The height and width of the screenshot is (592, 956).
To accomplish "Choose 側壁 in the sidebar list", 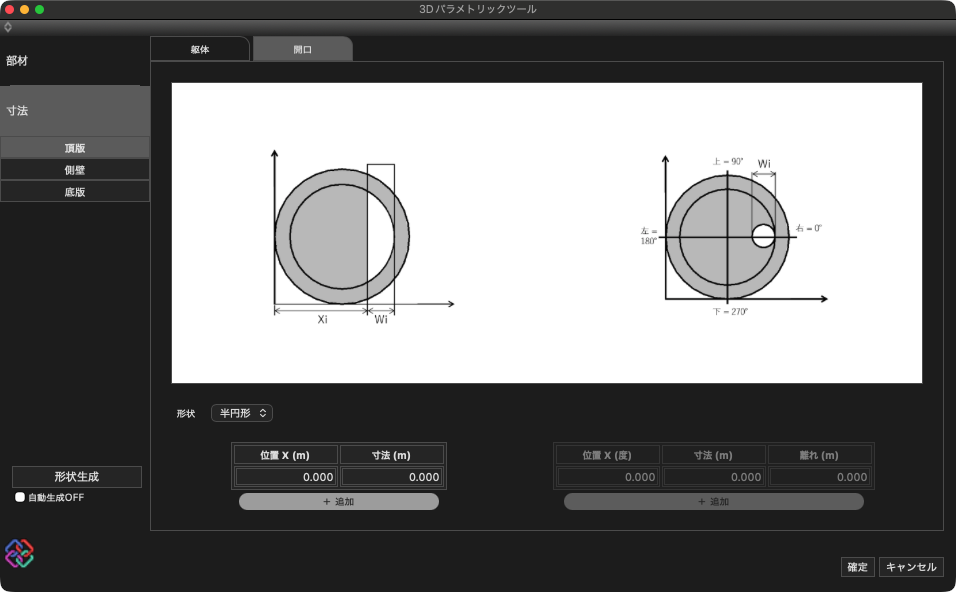I will 75,170.
